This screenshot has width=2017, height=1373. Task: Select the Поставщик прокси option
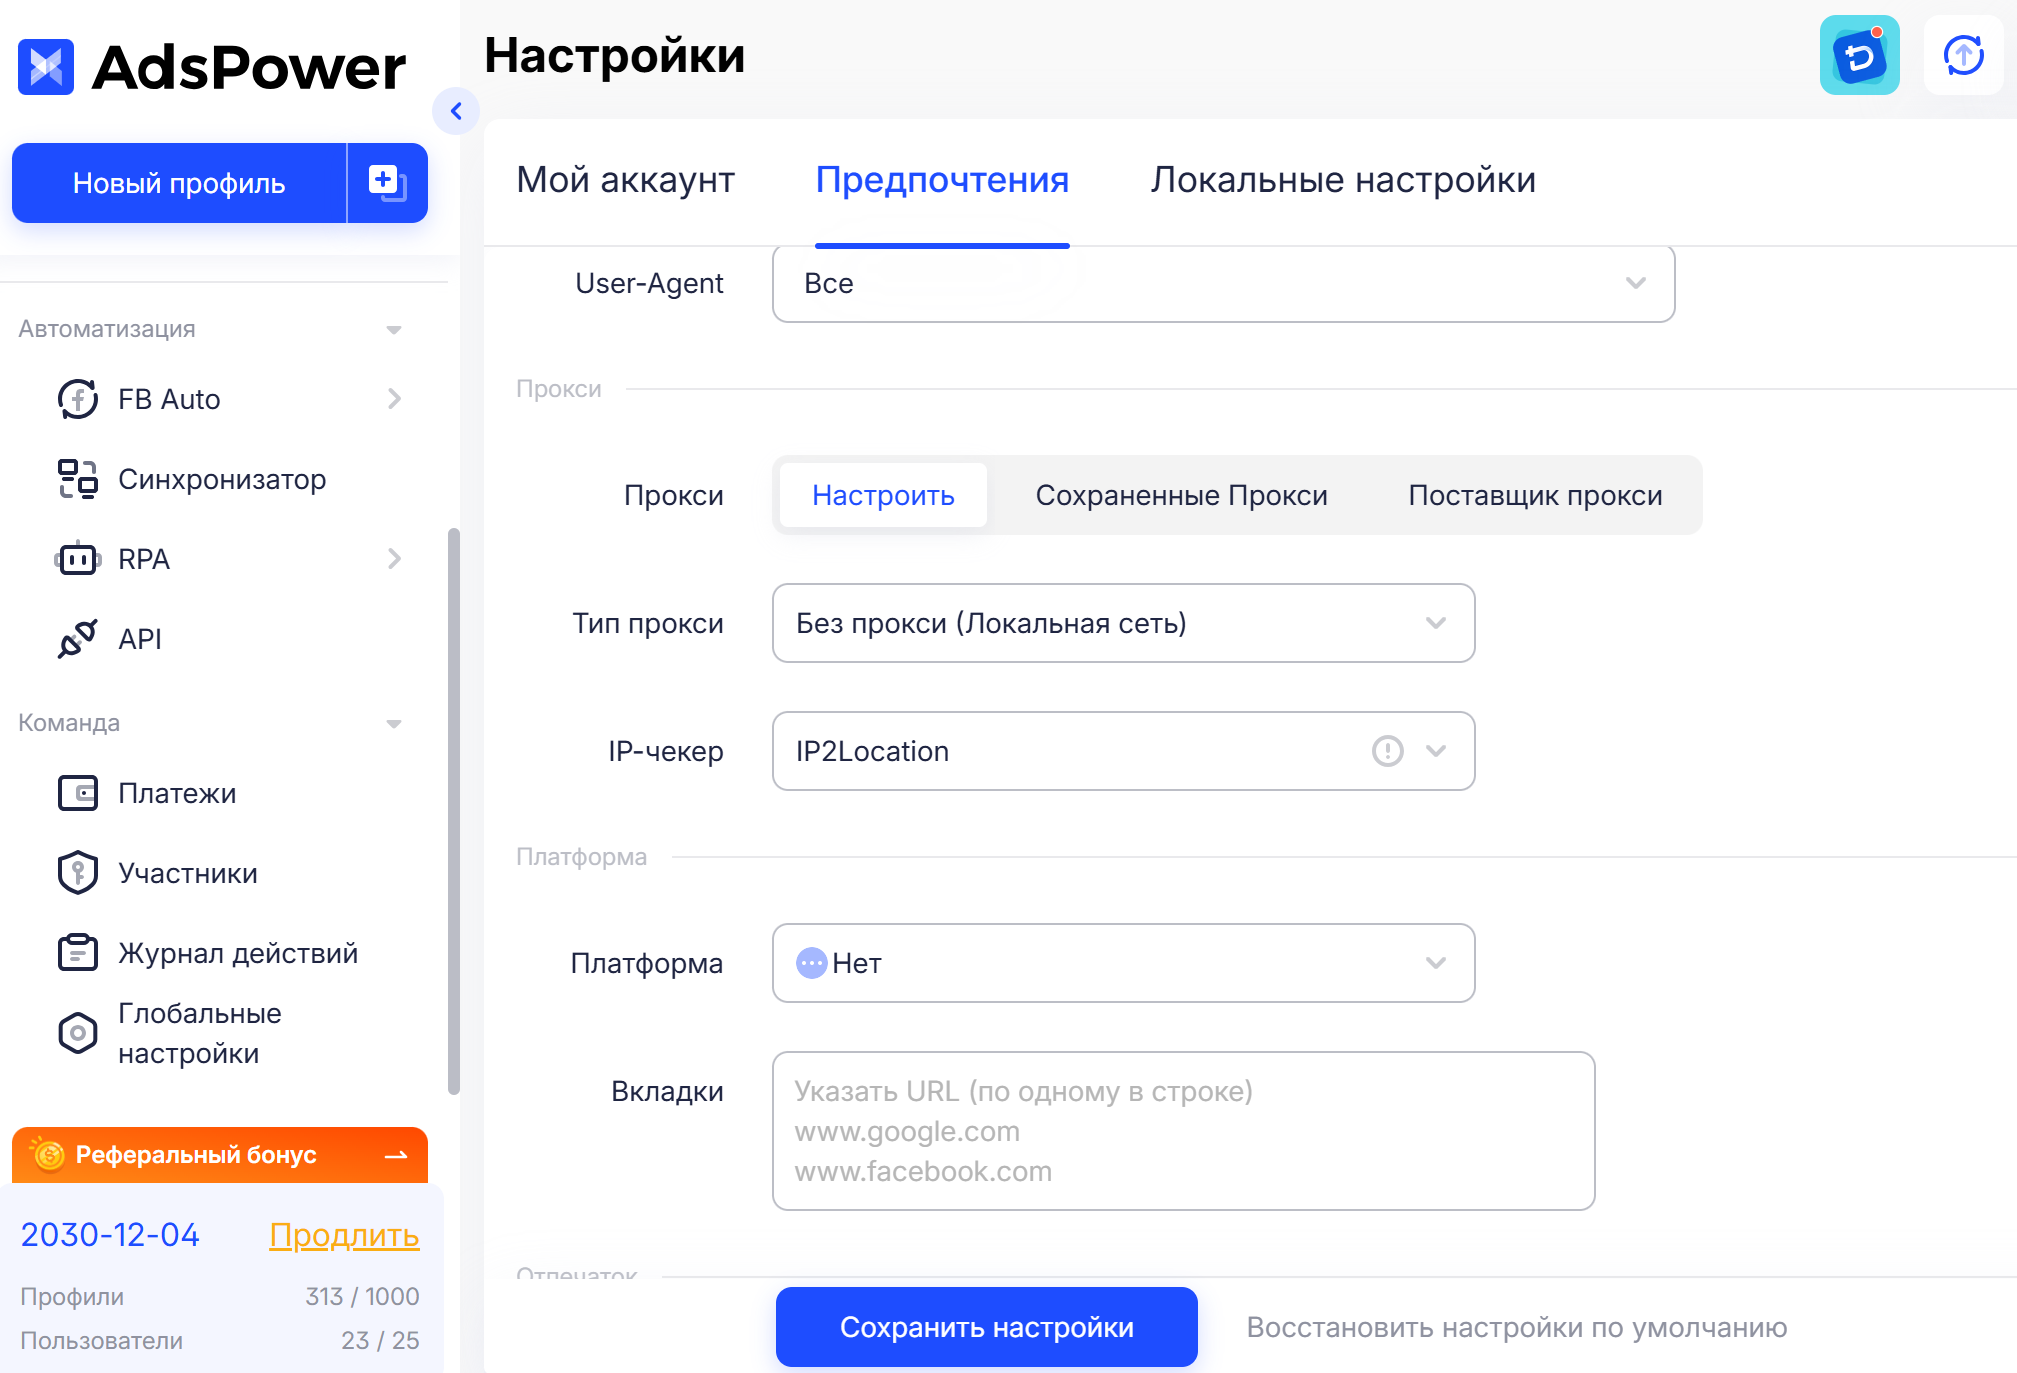1534,494
